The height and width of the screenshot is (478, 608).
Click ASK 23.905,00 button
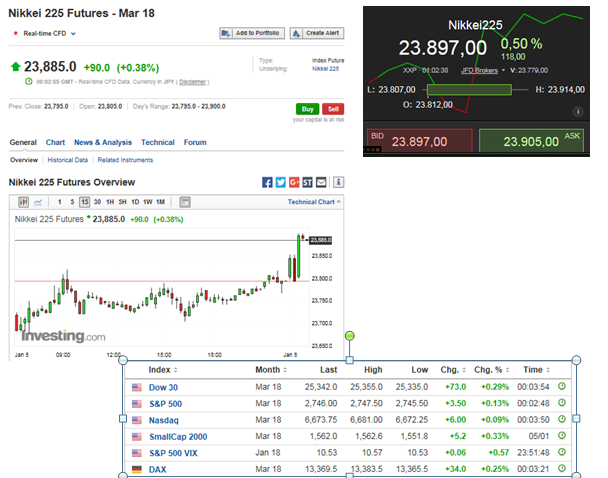pos(531,141)
